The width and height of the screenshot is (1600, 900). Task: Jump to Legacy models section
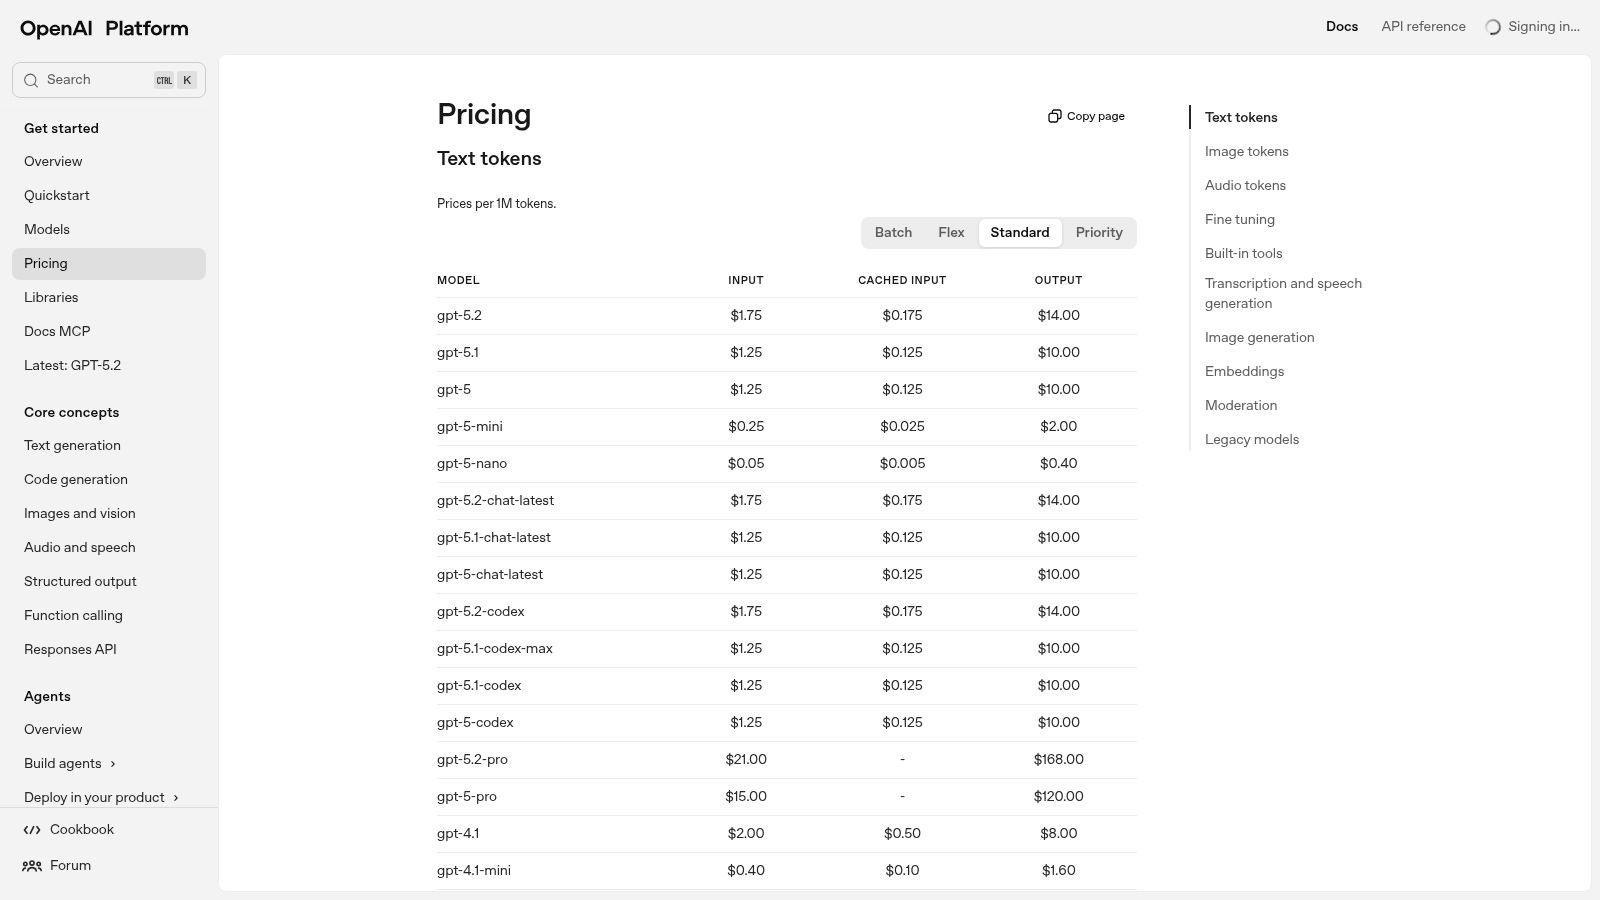click(1252, 440)
